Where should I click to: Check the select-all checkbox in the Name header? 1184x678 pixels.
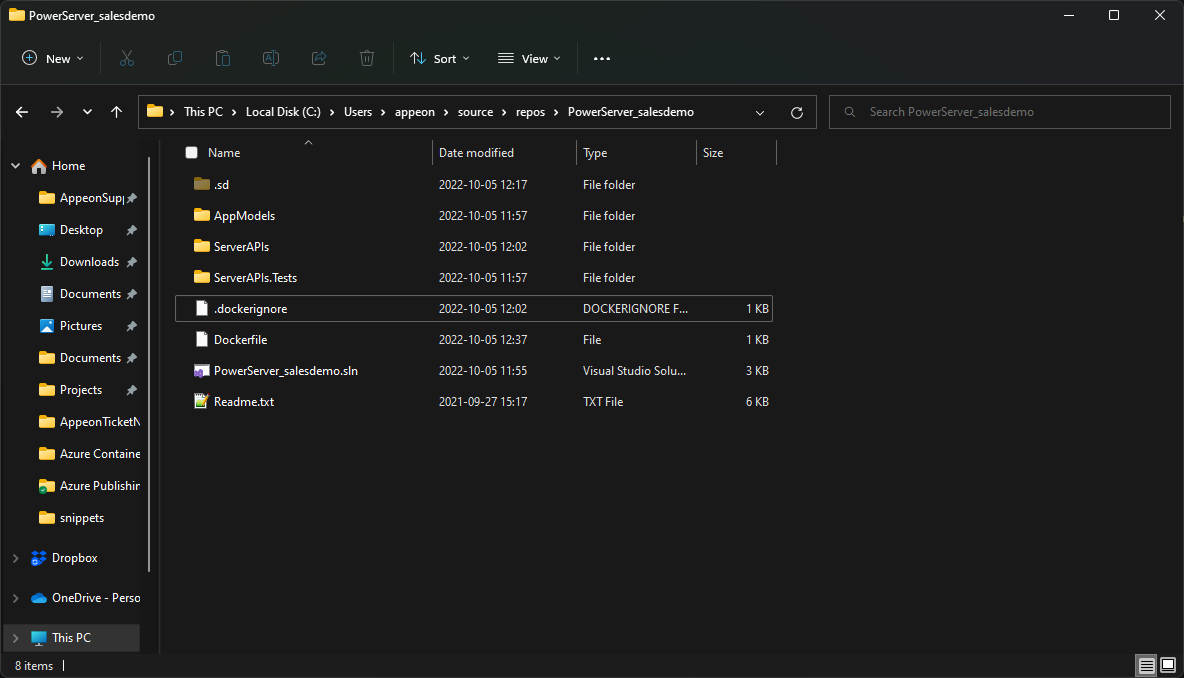190,152
